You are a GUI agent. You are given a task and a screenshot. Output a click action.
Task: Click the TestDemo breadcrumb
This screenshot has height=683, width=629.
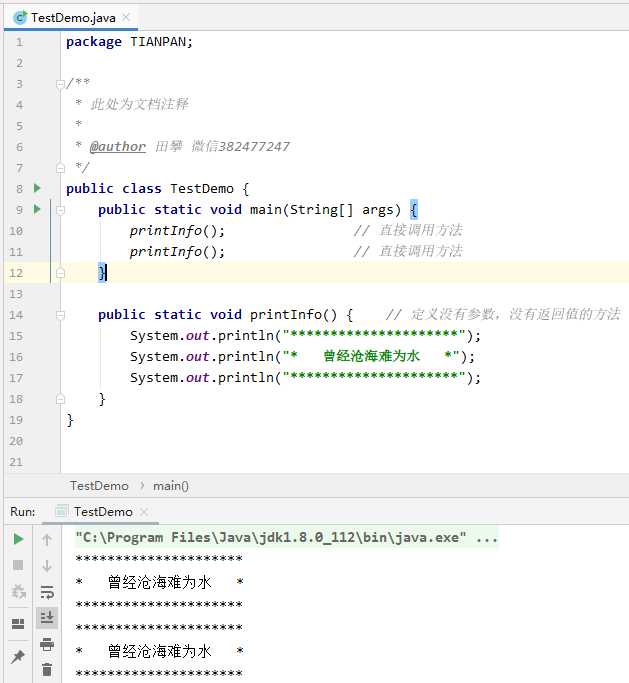[x=99, y=486]
